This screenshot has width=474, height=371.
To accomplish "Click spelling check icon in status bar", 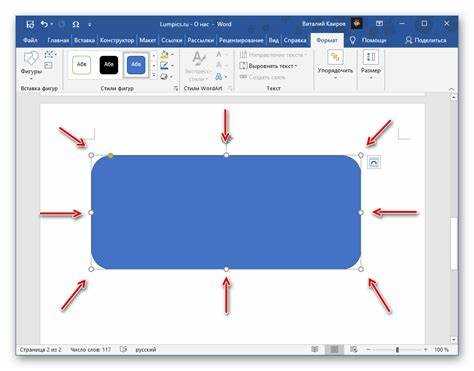I will (123, 349).
